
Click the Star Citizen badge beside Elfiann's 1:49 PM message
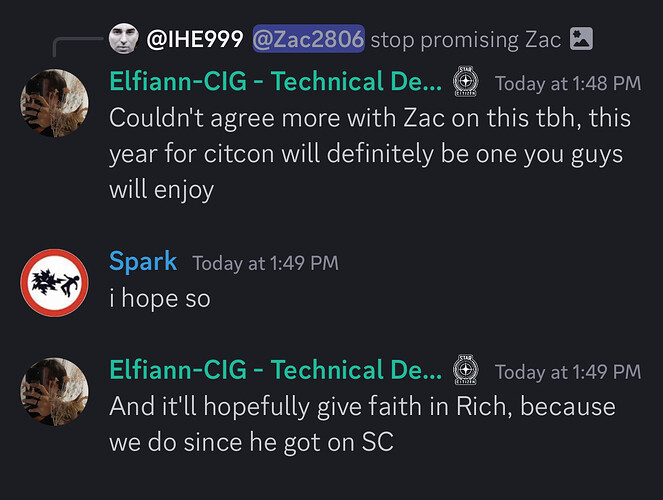466,369
